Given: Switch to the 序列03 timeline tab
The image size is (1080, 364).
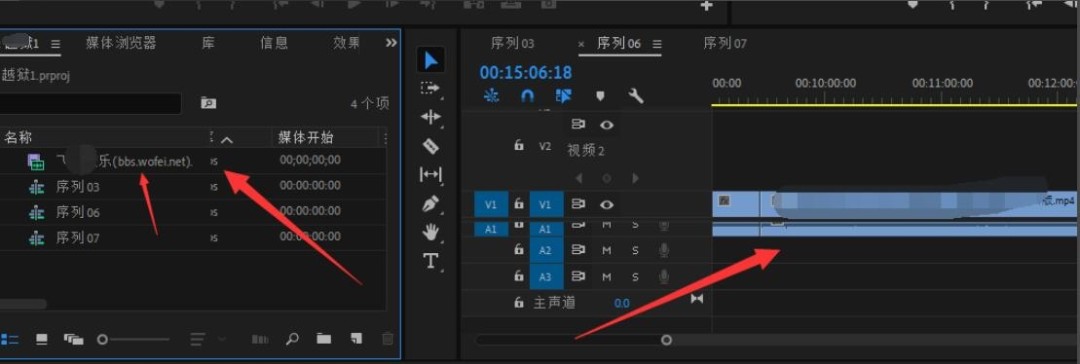Looking at the screenshot, I should click(512, 43).
